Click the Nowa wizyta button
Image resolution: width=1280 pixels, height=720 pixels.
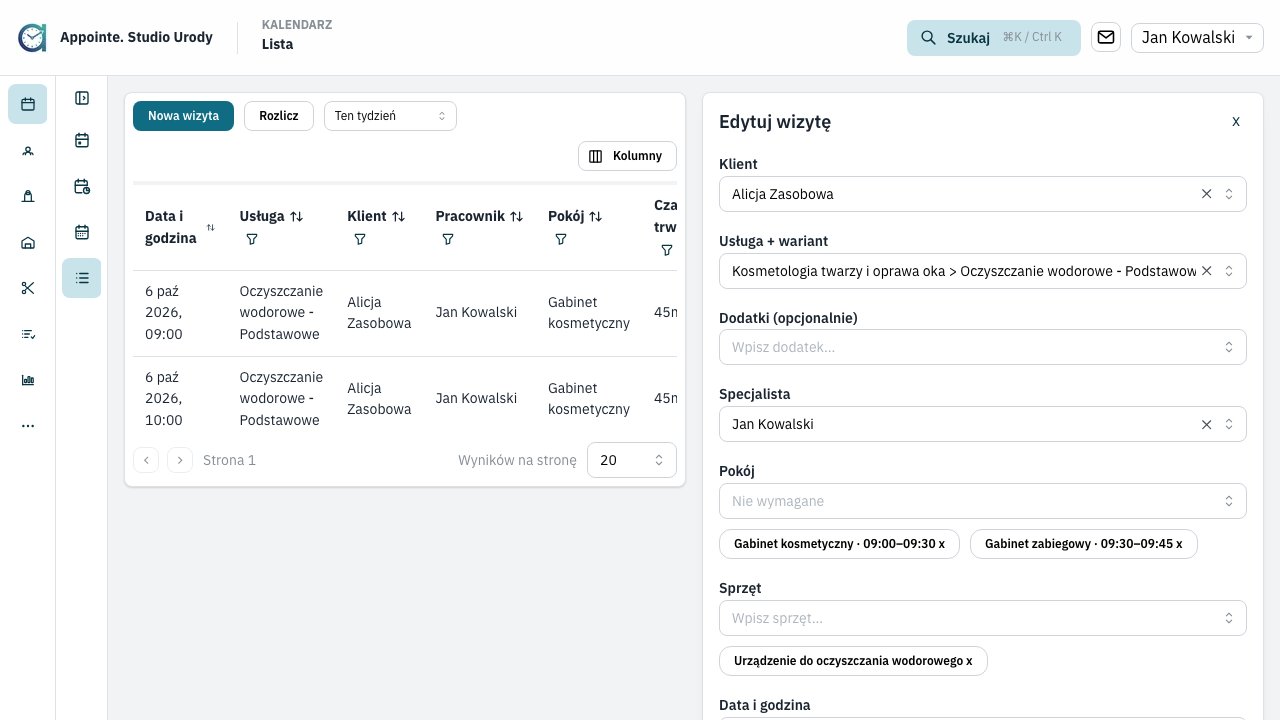(183, 116)
